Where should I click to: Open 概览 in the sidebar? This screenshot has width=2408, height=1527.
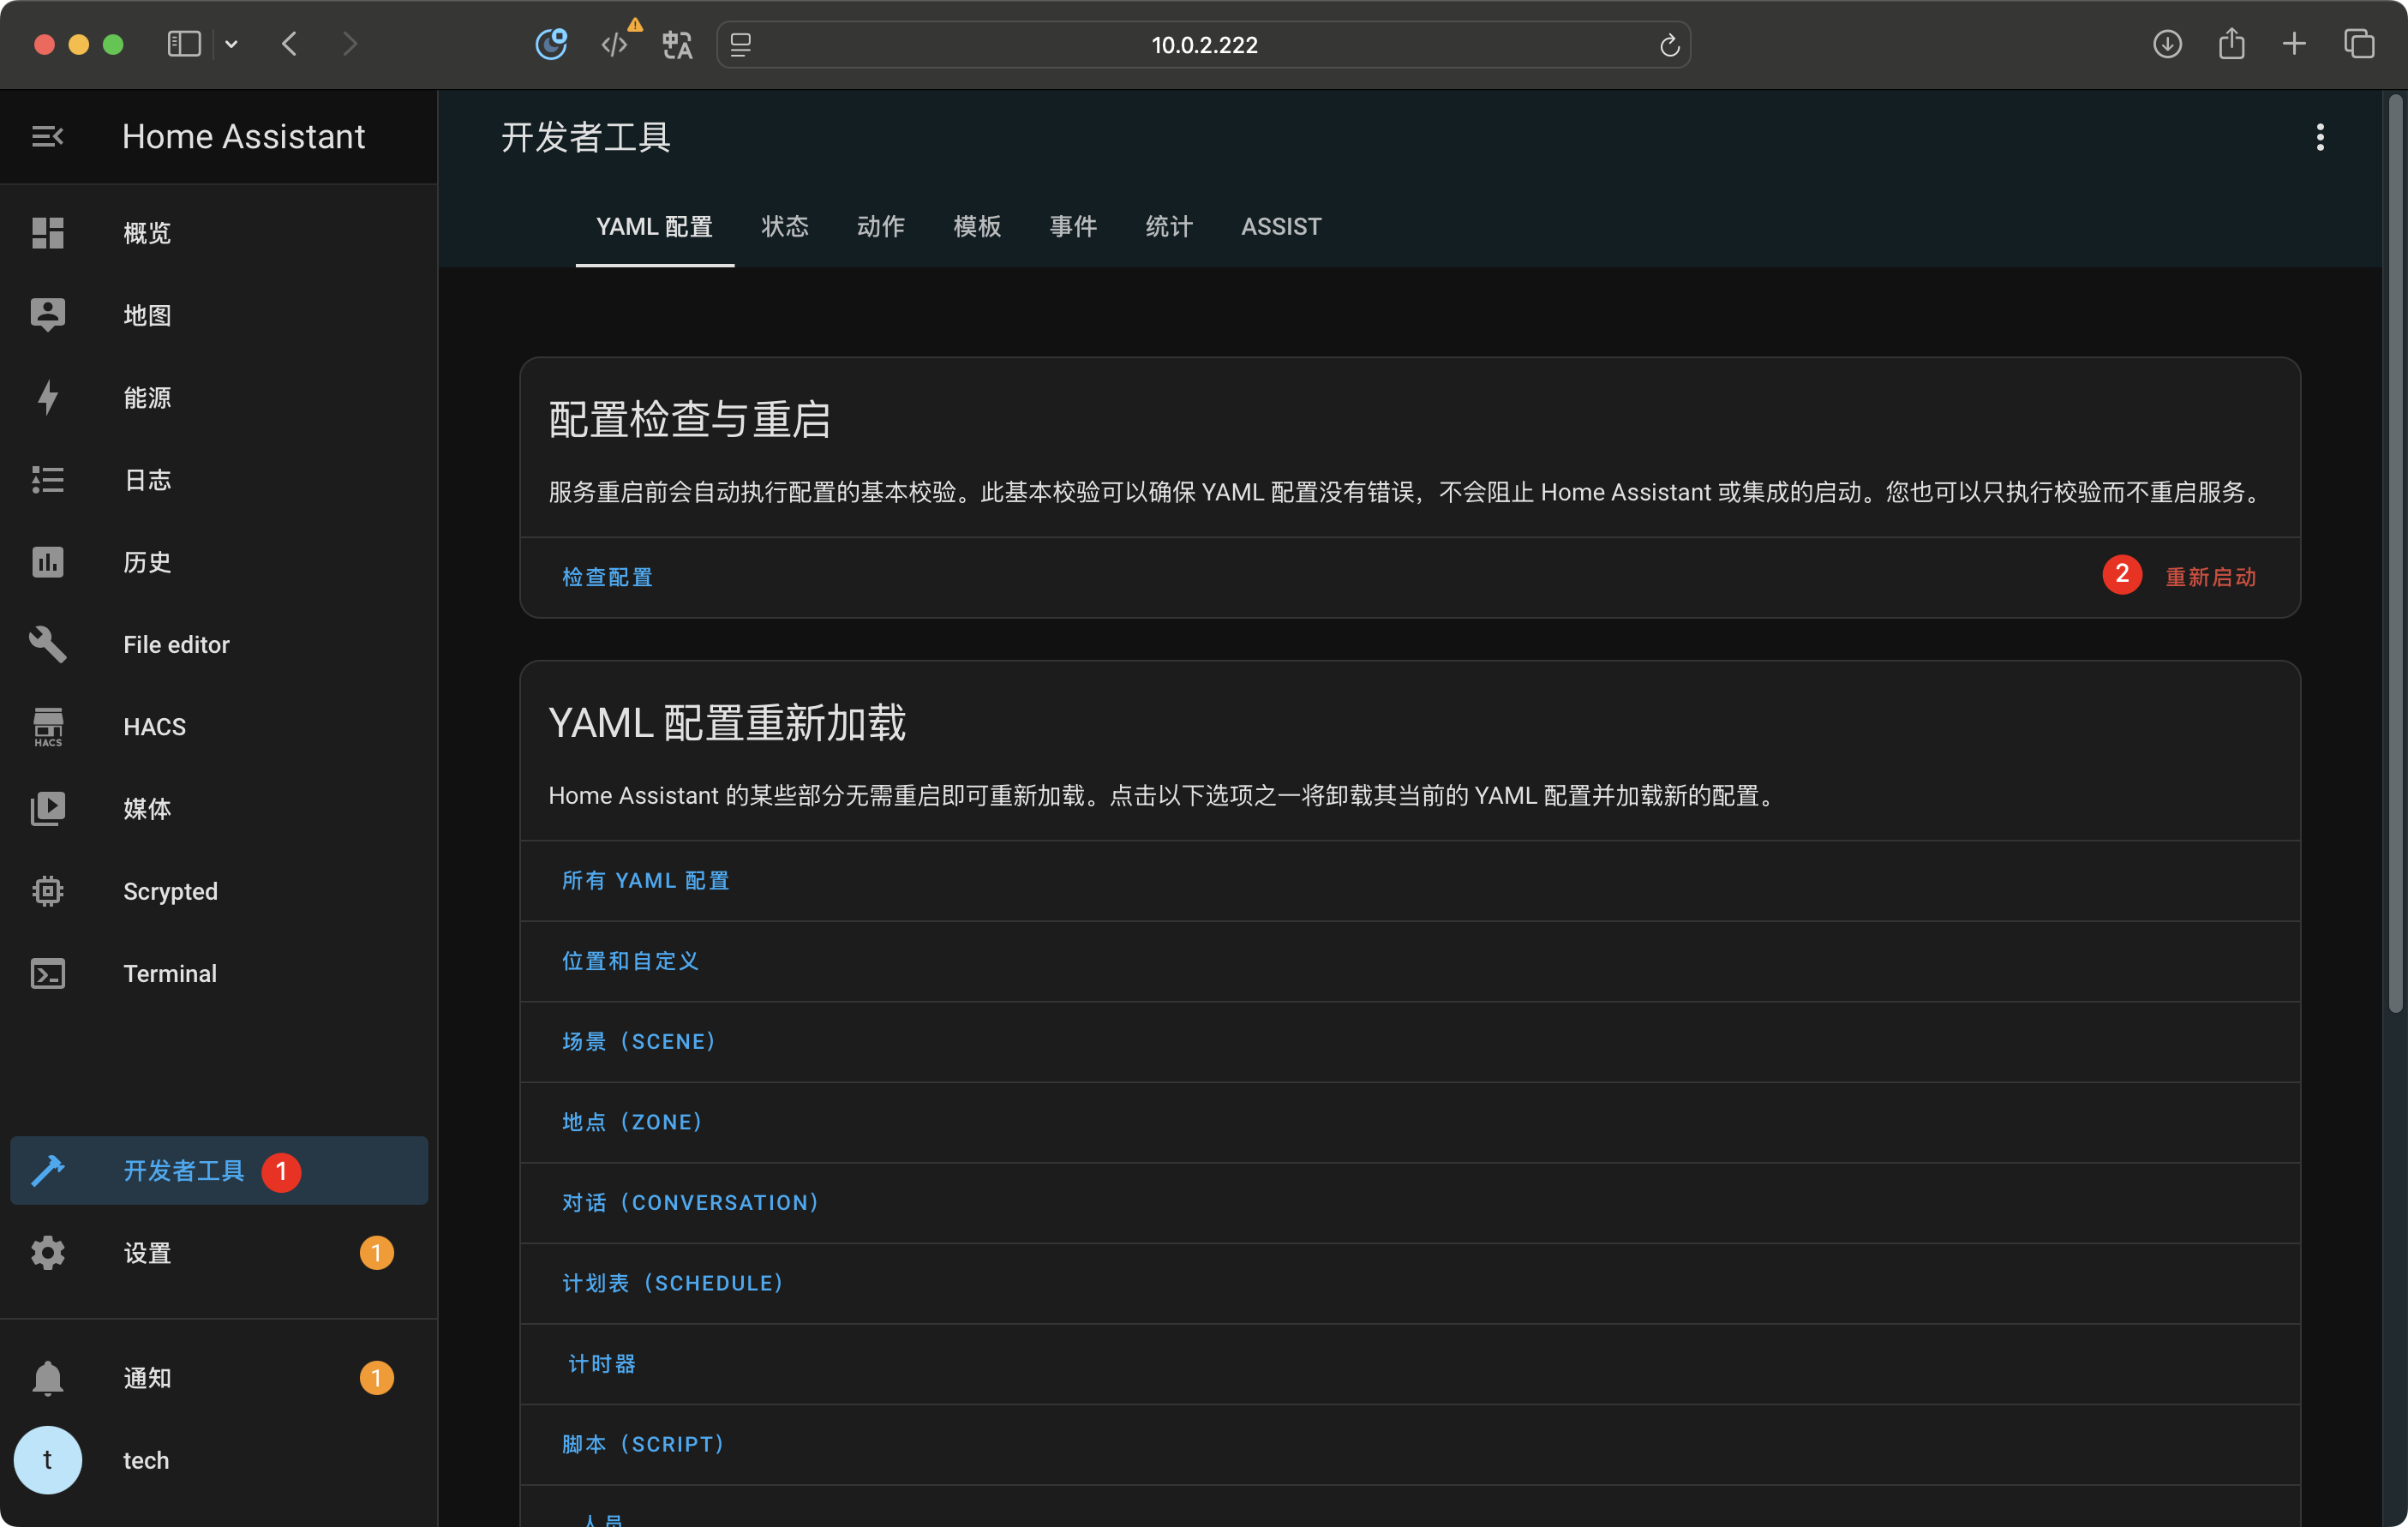(x=219, y=232)
